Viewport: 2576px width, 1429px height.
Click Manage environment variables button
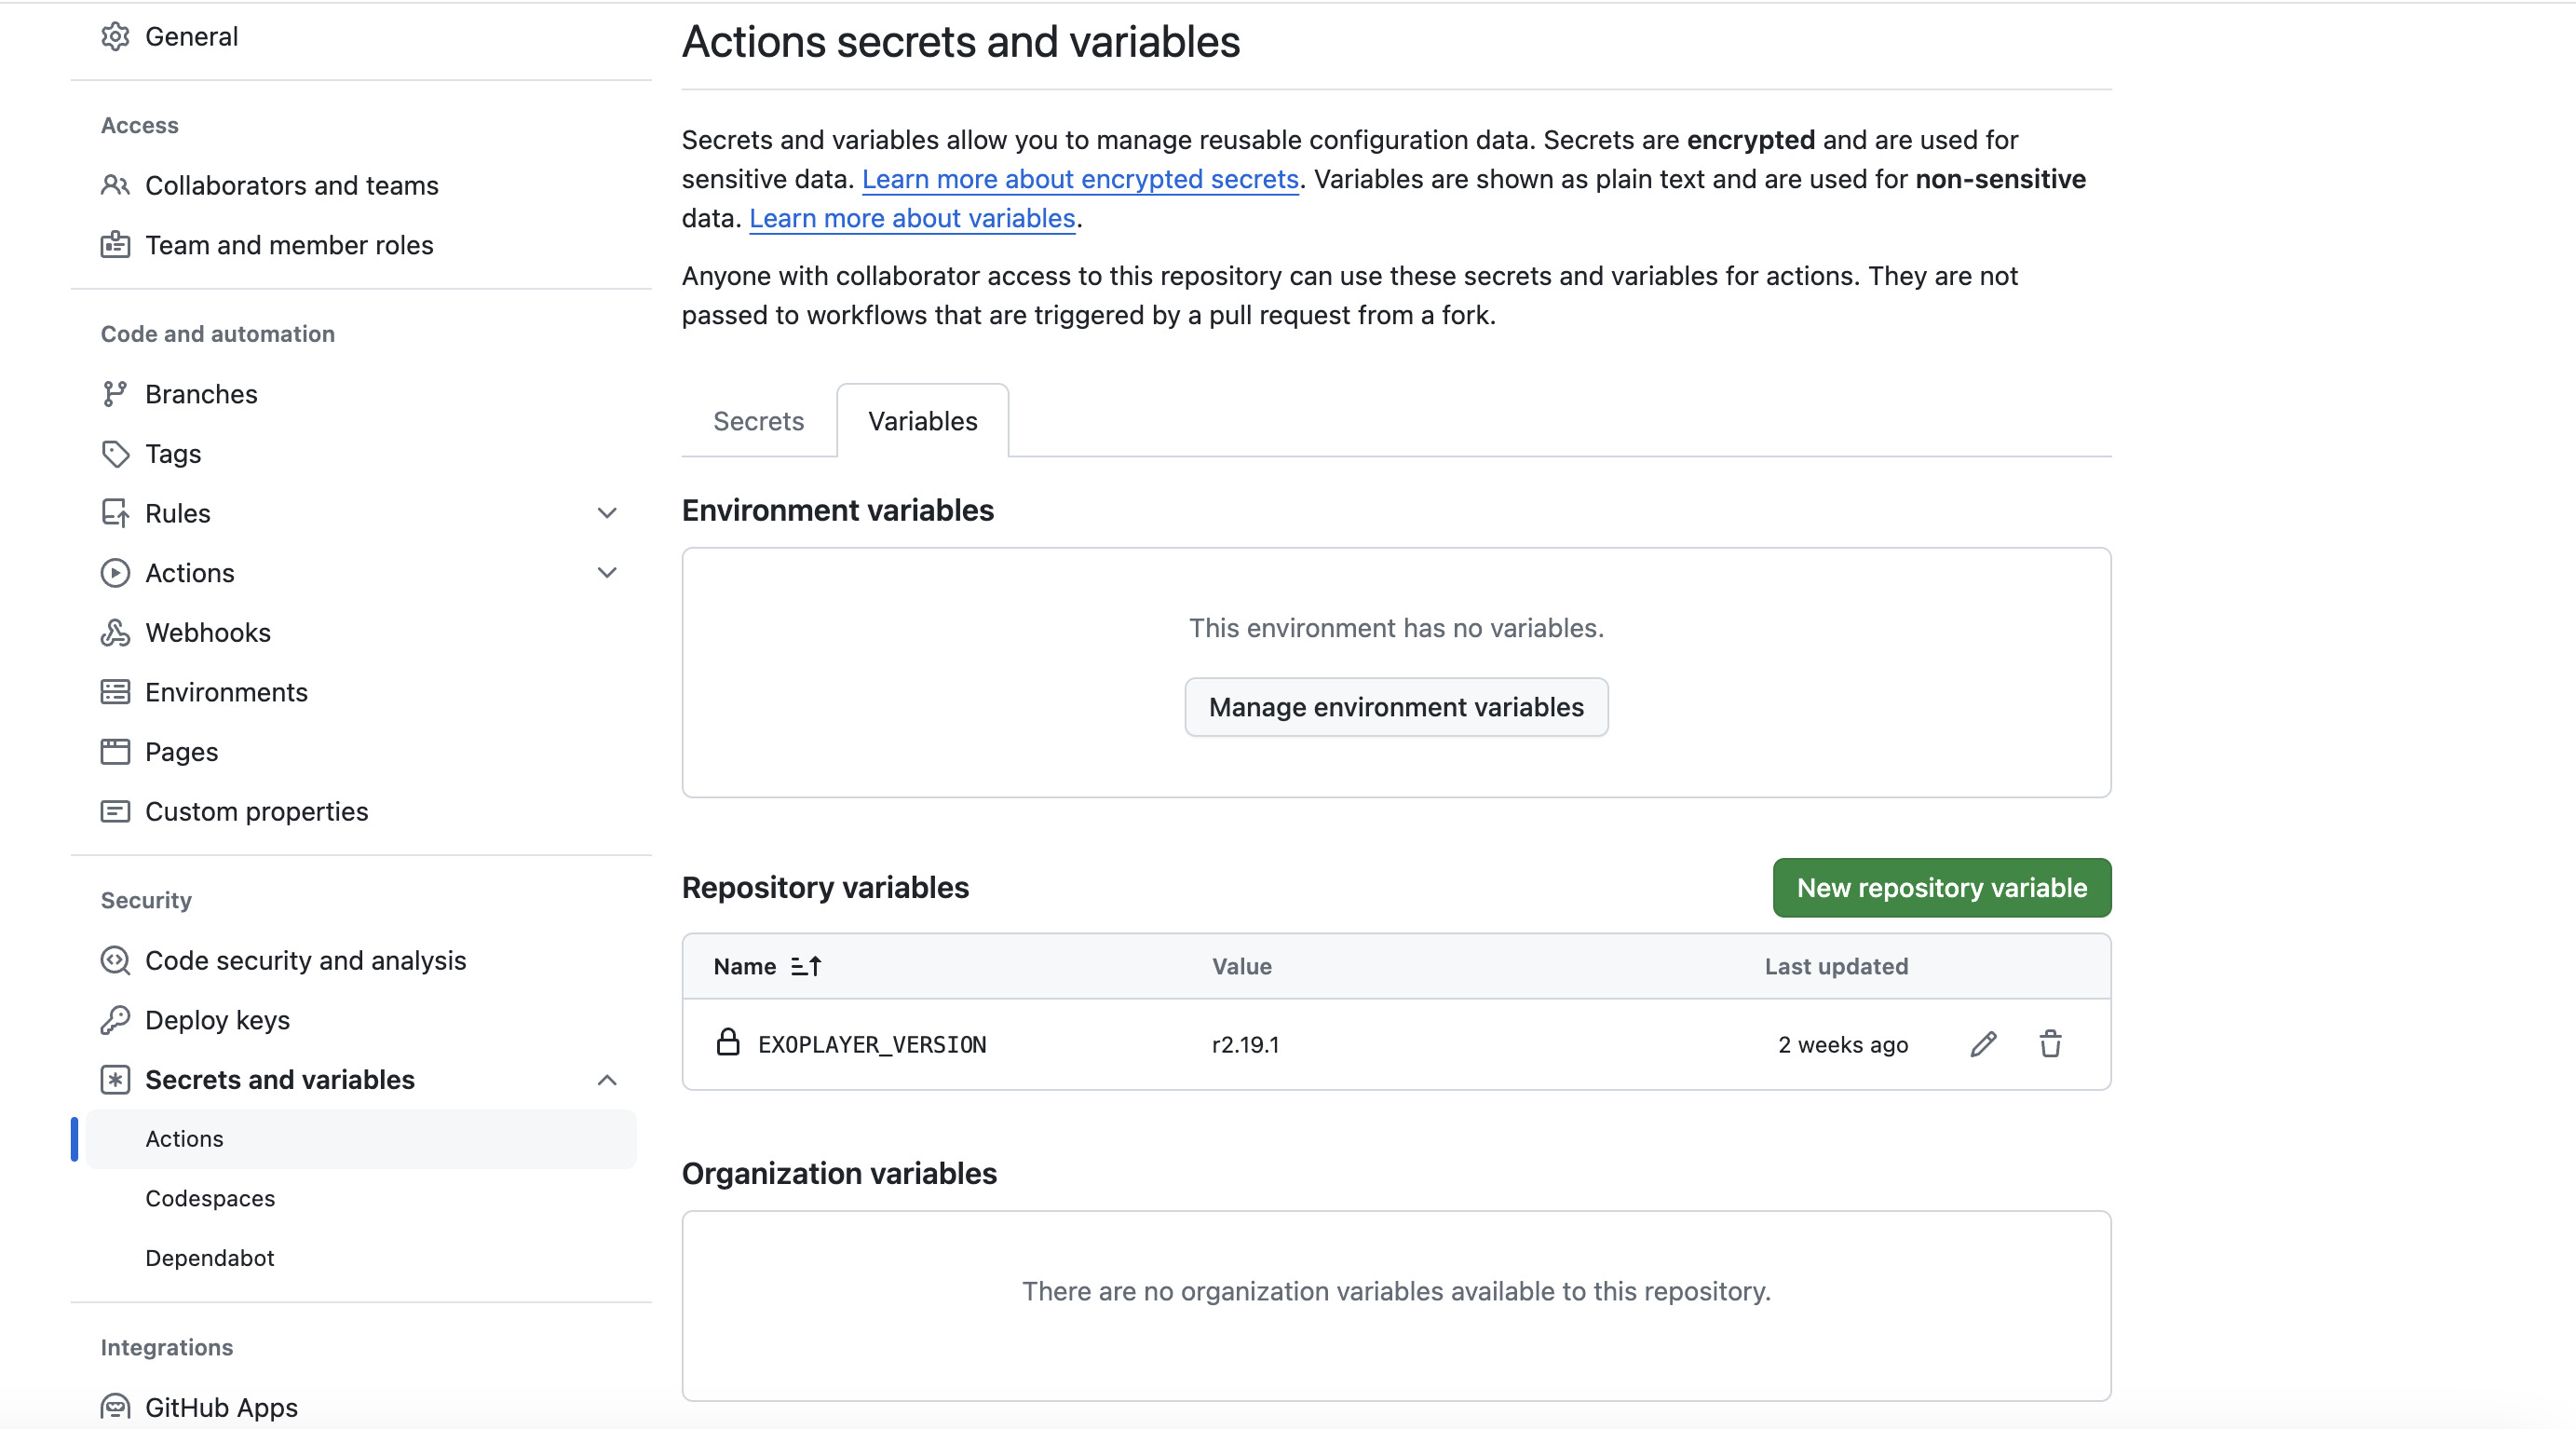coord(1396,707)
